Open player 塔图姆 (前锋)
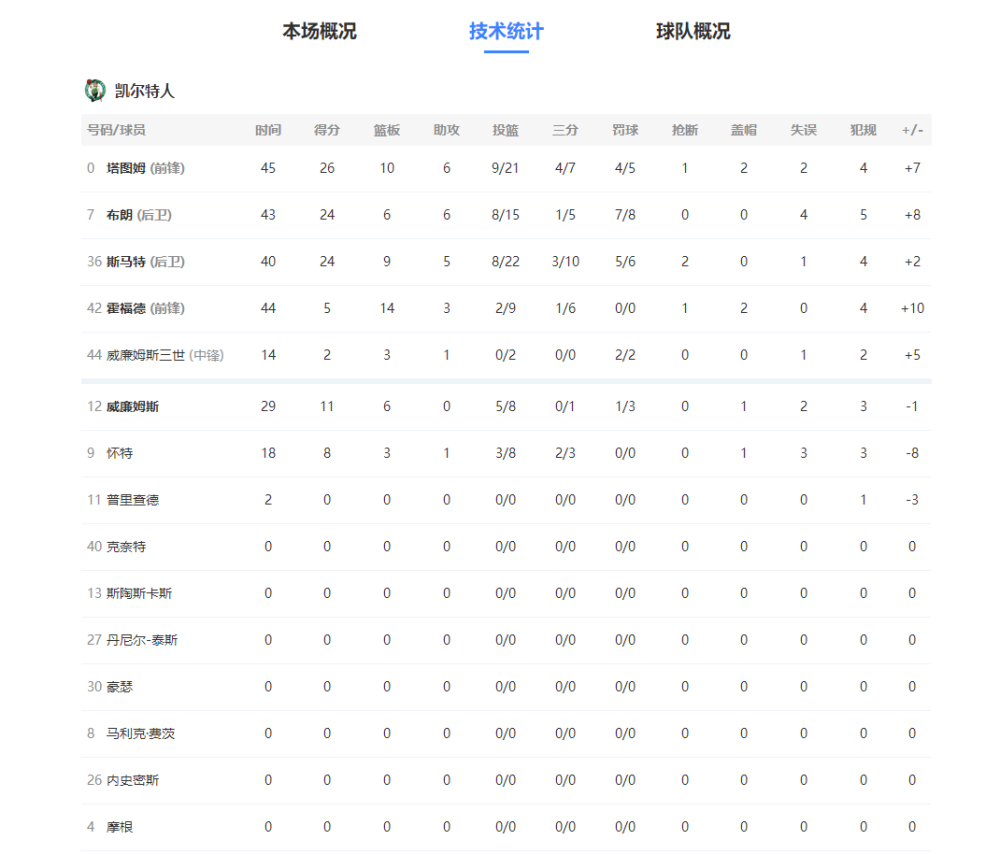Screen dimensions: 1000x854 (x=145, y=168)
